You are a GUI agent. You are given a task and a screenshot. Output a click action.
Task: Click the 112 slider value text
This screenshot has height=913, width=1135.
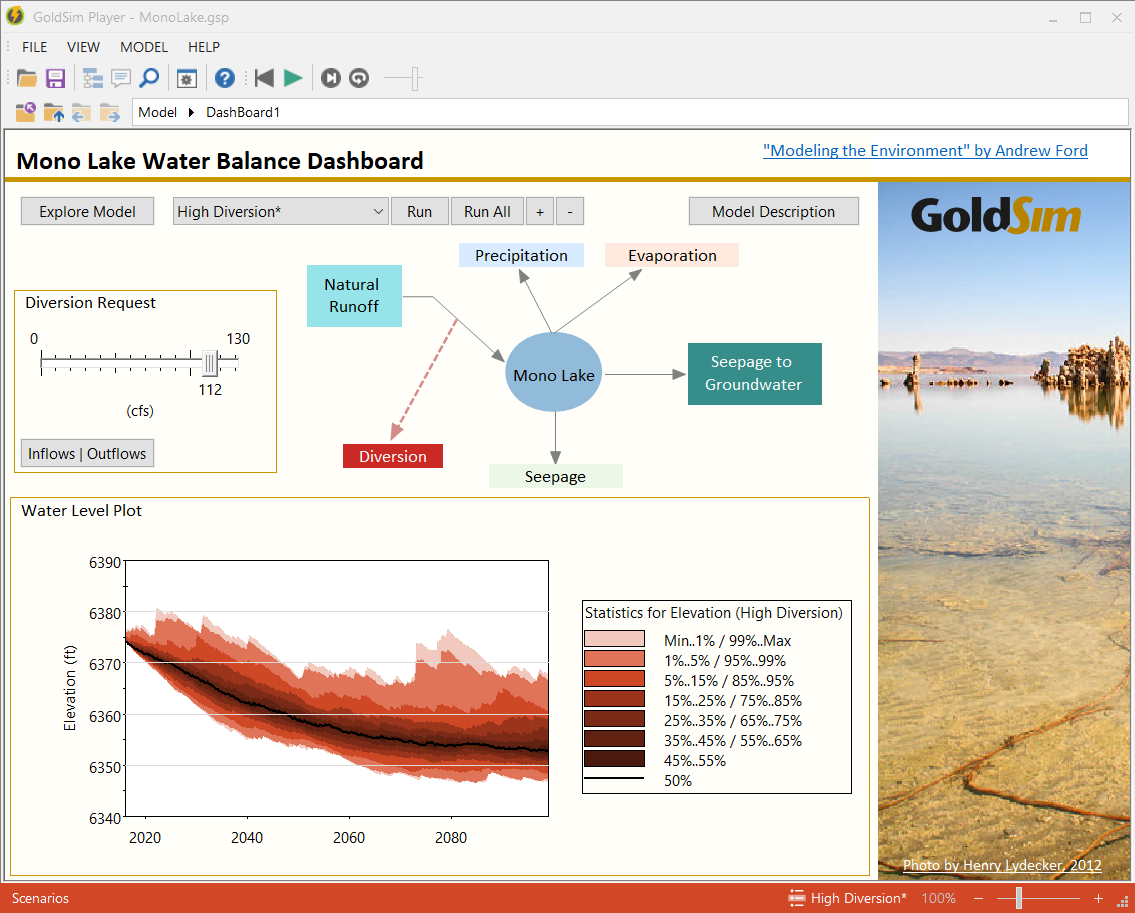pos(210,390)
